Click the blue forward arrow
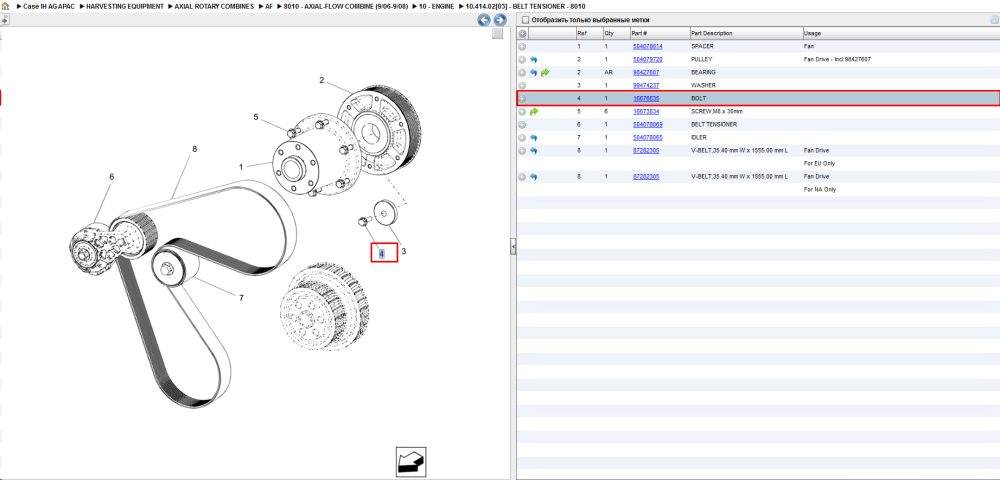The height and width of the screenshot is (480, 1000). tap(499, 20)
